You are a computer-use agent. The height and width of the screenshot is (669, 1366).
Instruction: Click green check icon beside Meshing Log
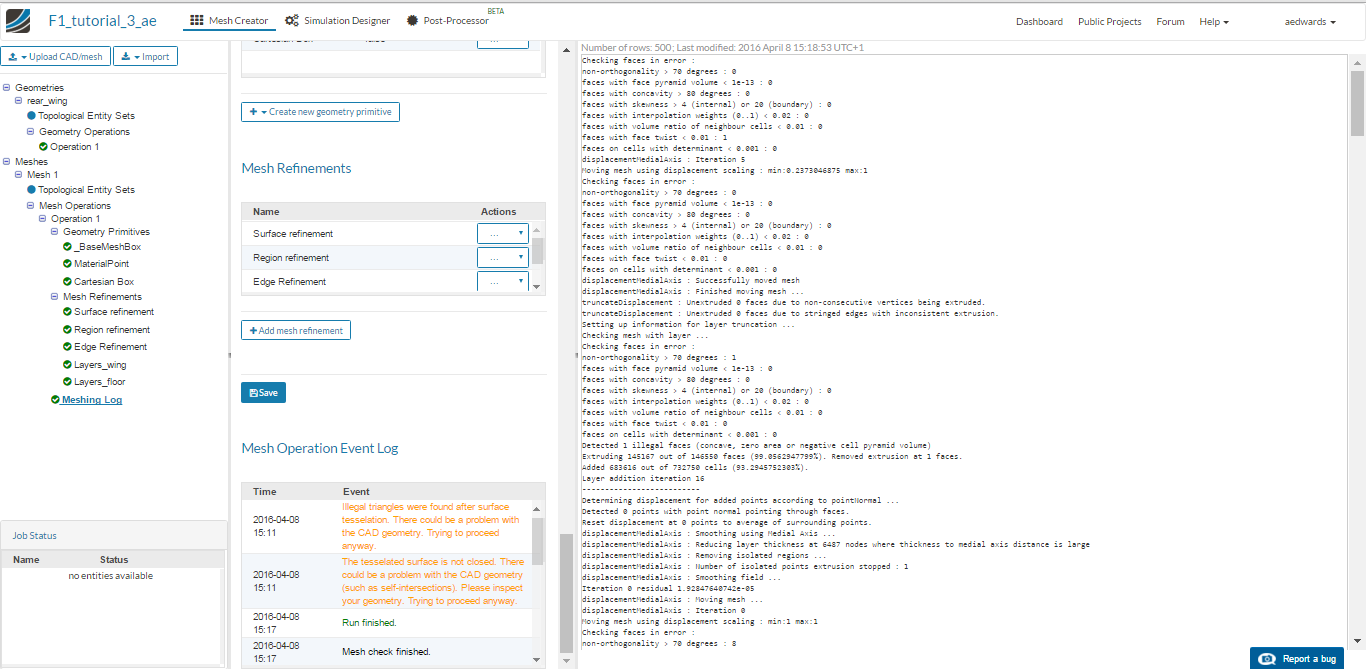55,400
